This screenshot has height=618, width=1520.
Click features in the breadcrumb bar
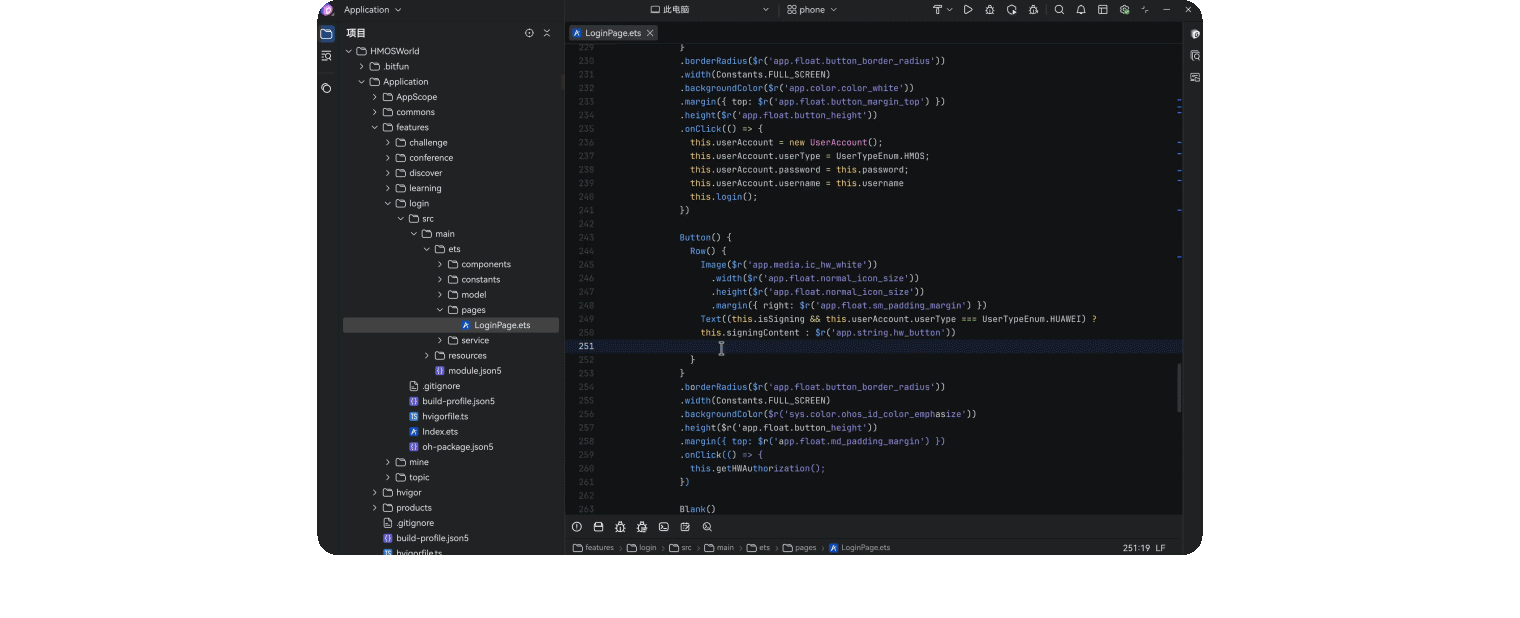coord(598,547)
